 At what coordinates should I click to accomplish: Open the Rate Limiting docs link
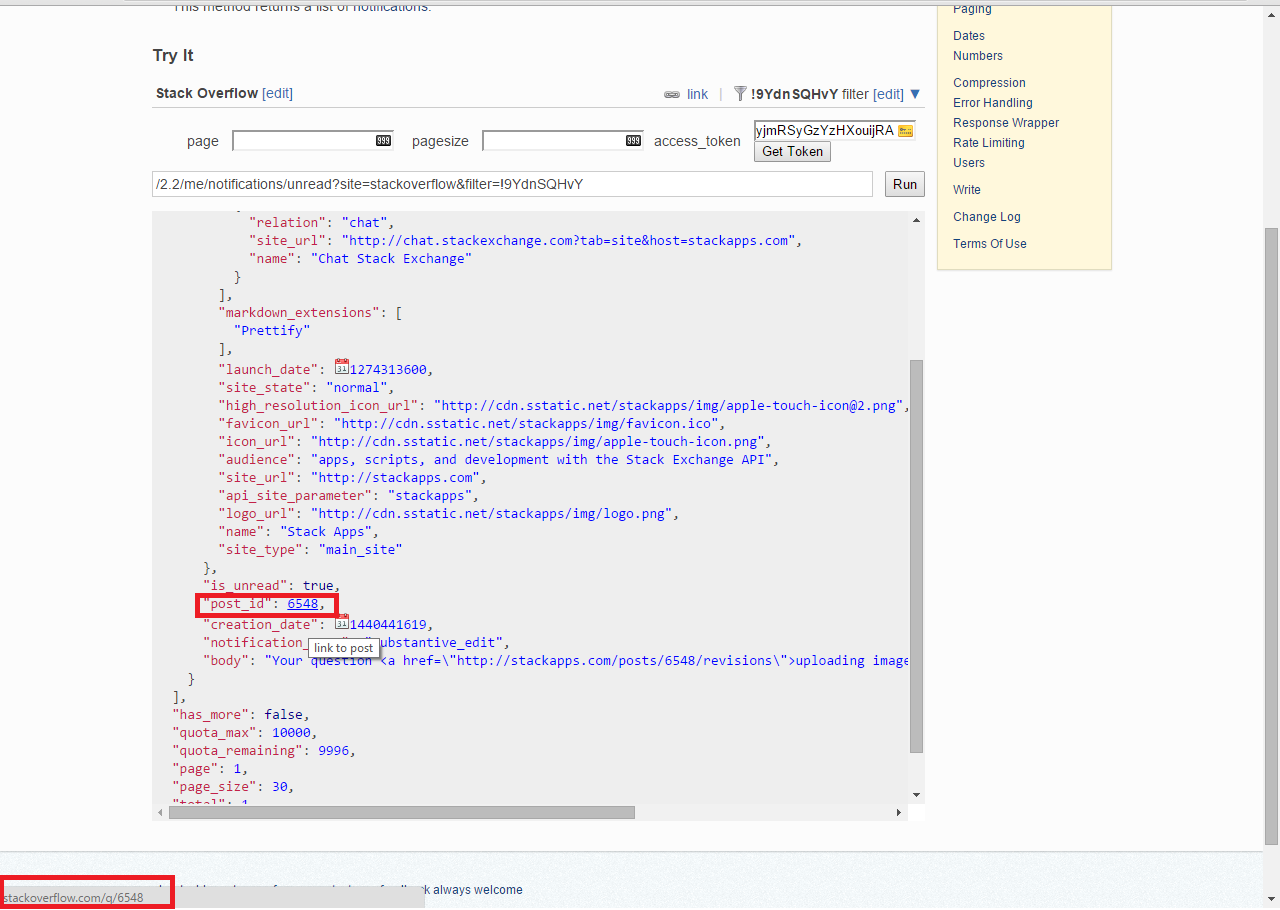point(989,143)
